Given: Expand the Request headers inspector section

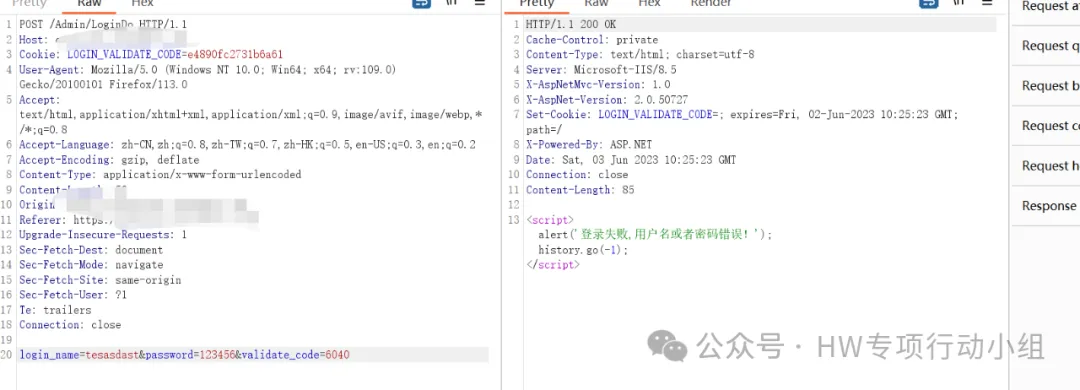Looking at the screenshot, I should tap(1046, 166).
